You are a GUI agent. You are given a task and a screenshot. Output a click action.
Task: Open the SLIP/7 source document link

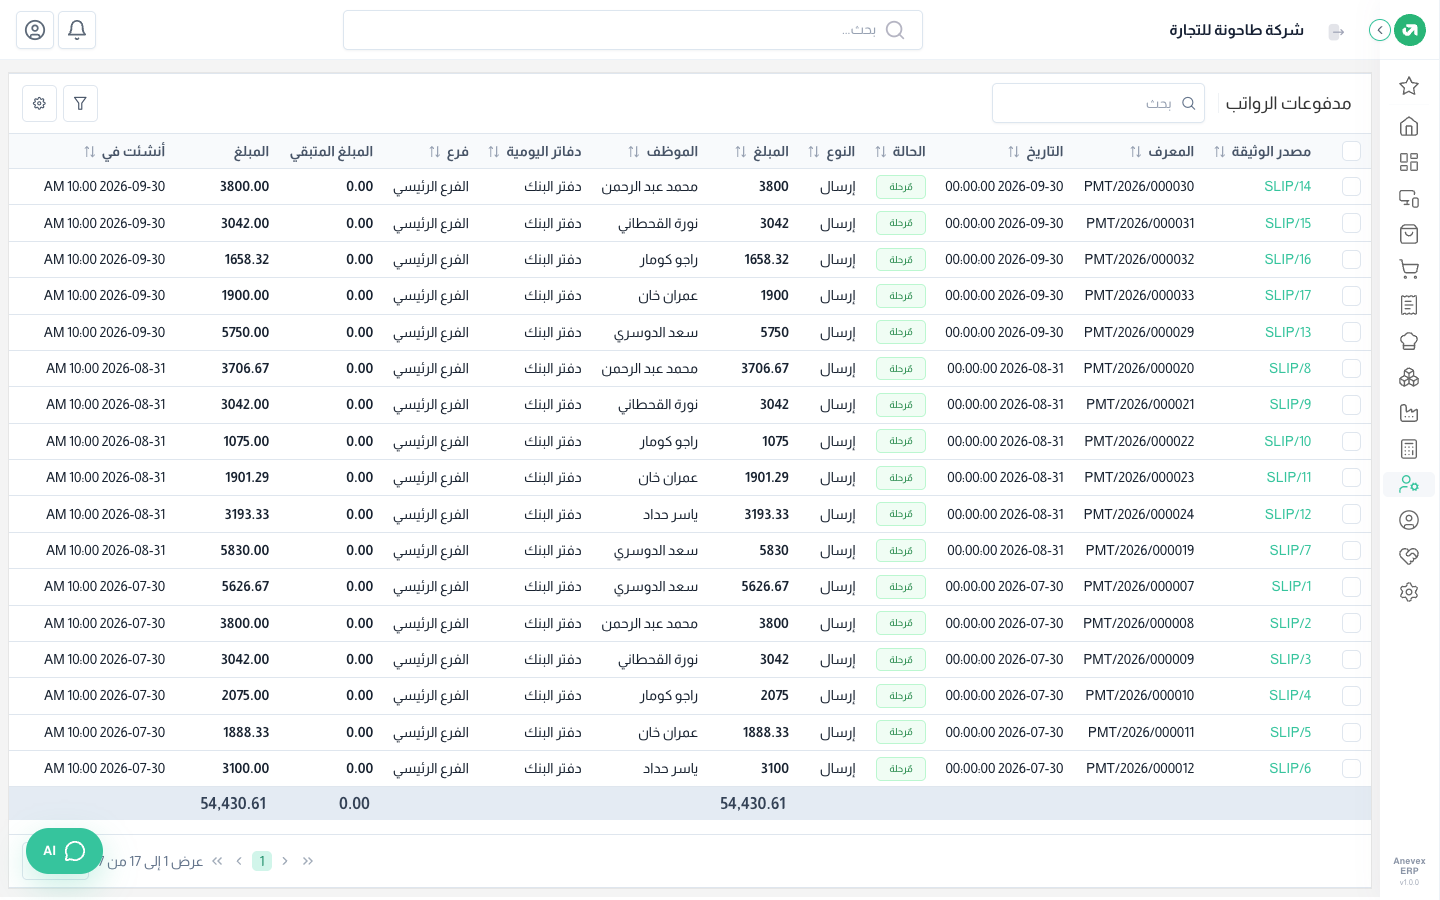(x=1290, y=550)
